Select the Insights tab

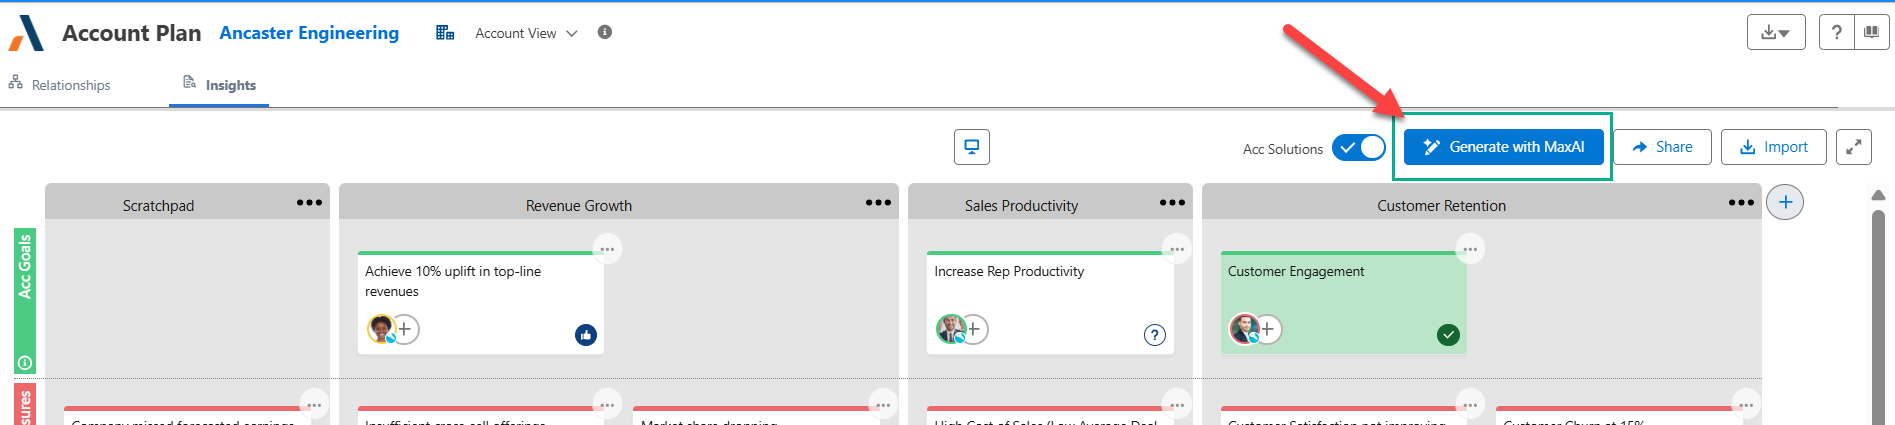pyautogui.click(x=220, y=85)
